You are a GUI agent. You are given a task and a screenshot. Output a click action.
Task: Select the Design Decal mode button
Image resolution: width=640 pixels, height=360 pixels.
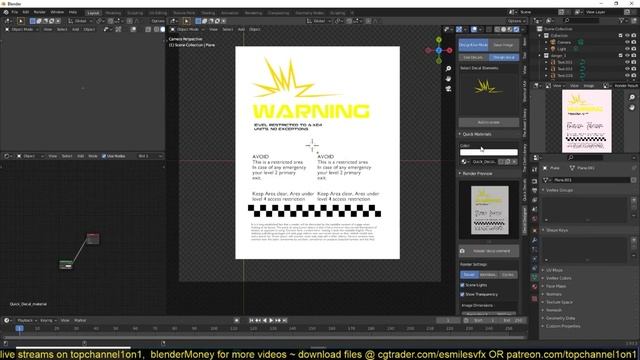point(503,58)
